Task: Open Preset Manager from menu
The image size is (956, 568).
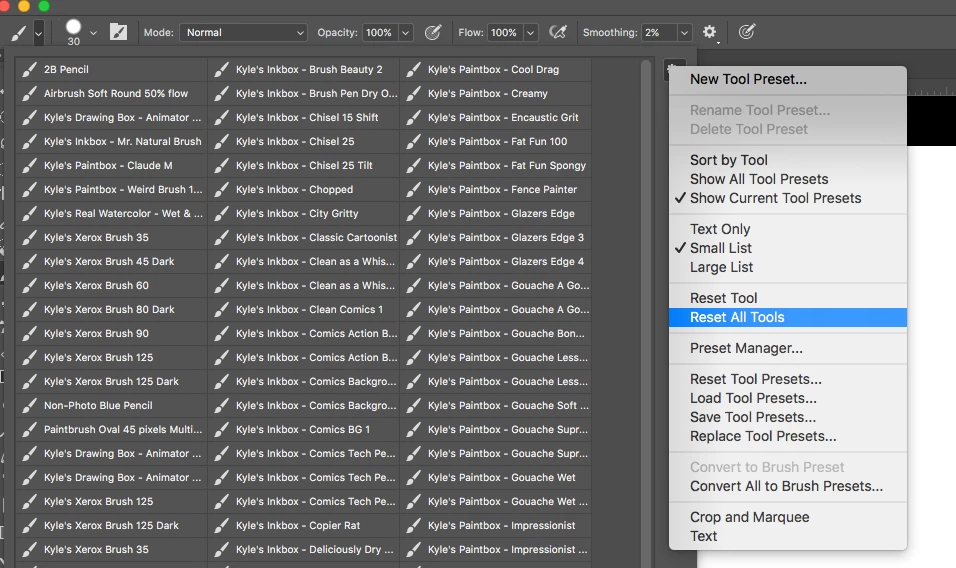Action: pyautogui.click(x=788, y=349)
